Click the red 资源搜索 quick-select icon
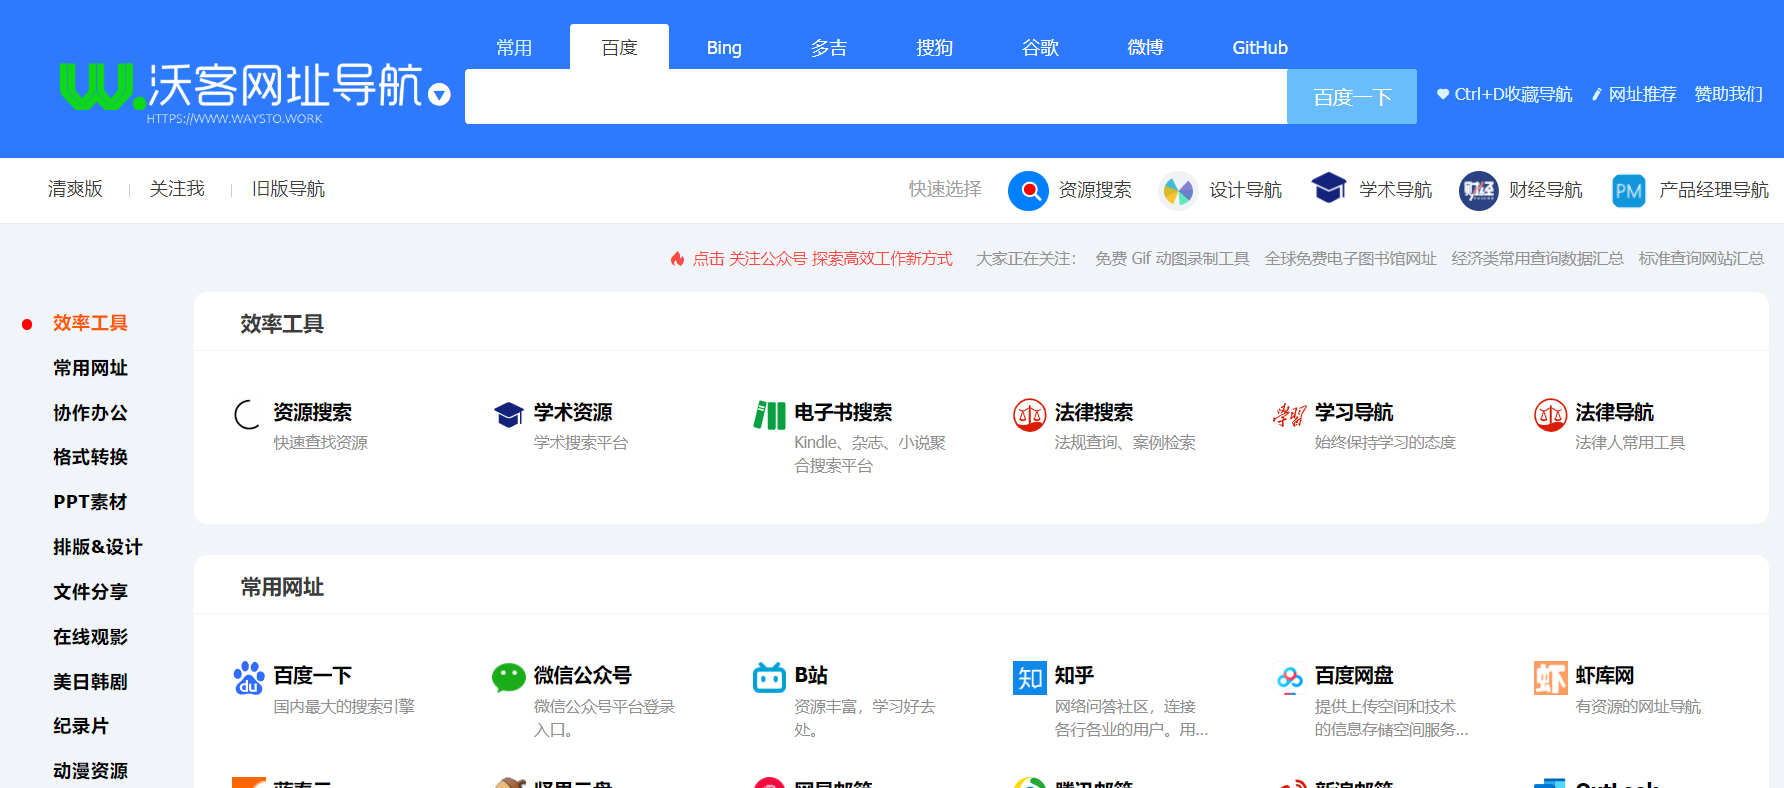 click(x=1028, y=190)
